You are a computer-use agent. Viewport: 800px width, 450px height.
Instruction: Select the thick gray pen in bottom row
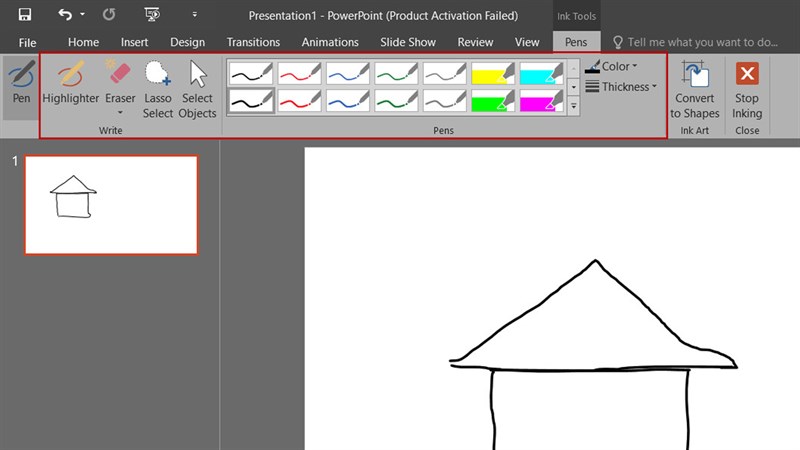coord(445,101)
